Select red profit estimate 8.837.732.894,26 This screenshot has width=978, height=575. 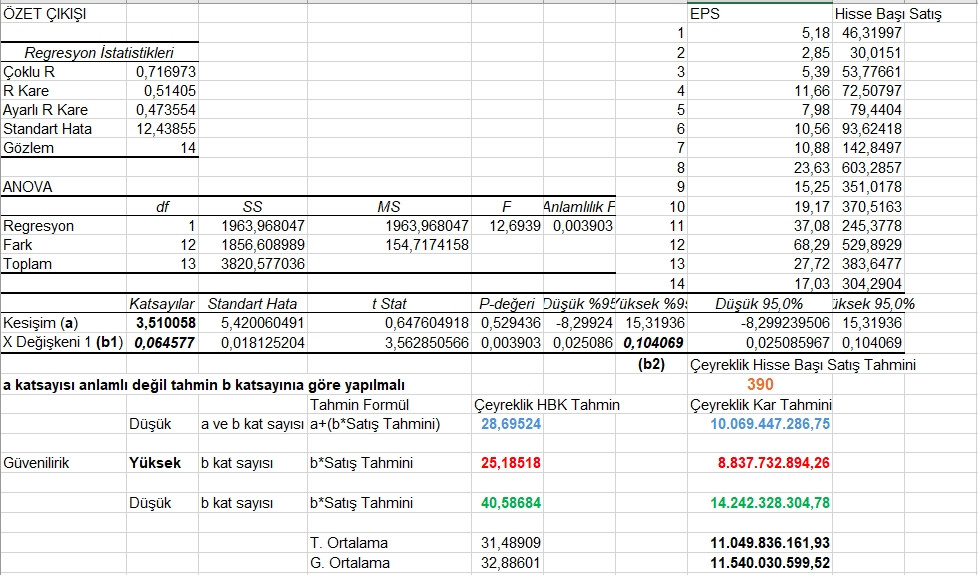[774, 463]
